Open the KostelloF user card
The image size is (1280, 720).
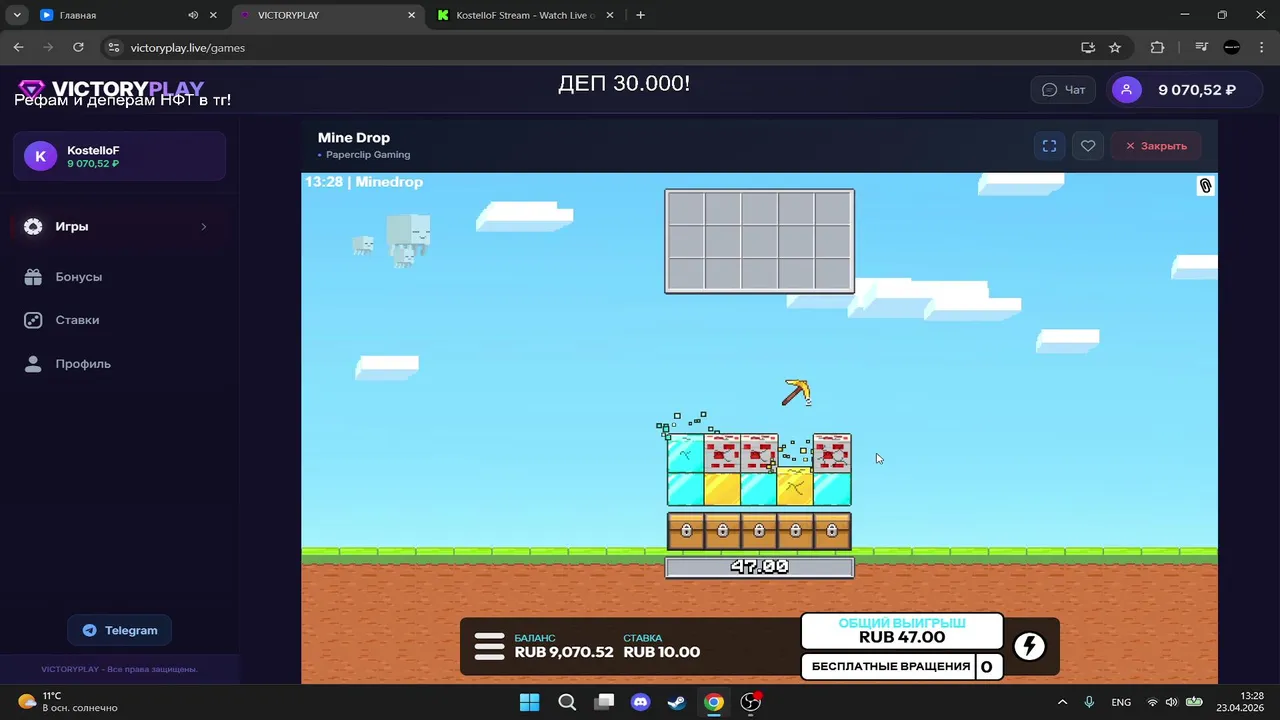pyautogui.click(x=119, y=156)
